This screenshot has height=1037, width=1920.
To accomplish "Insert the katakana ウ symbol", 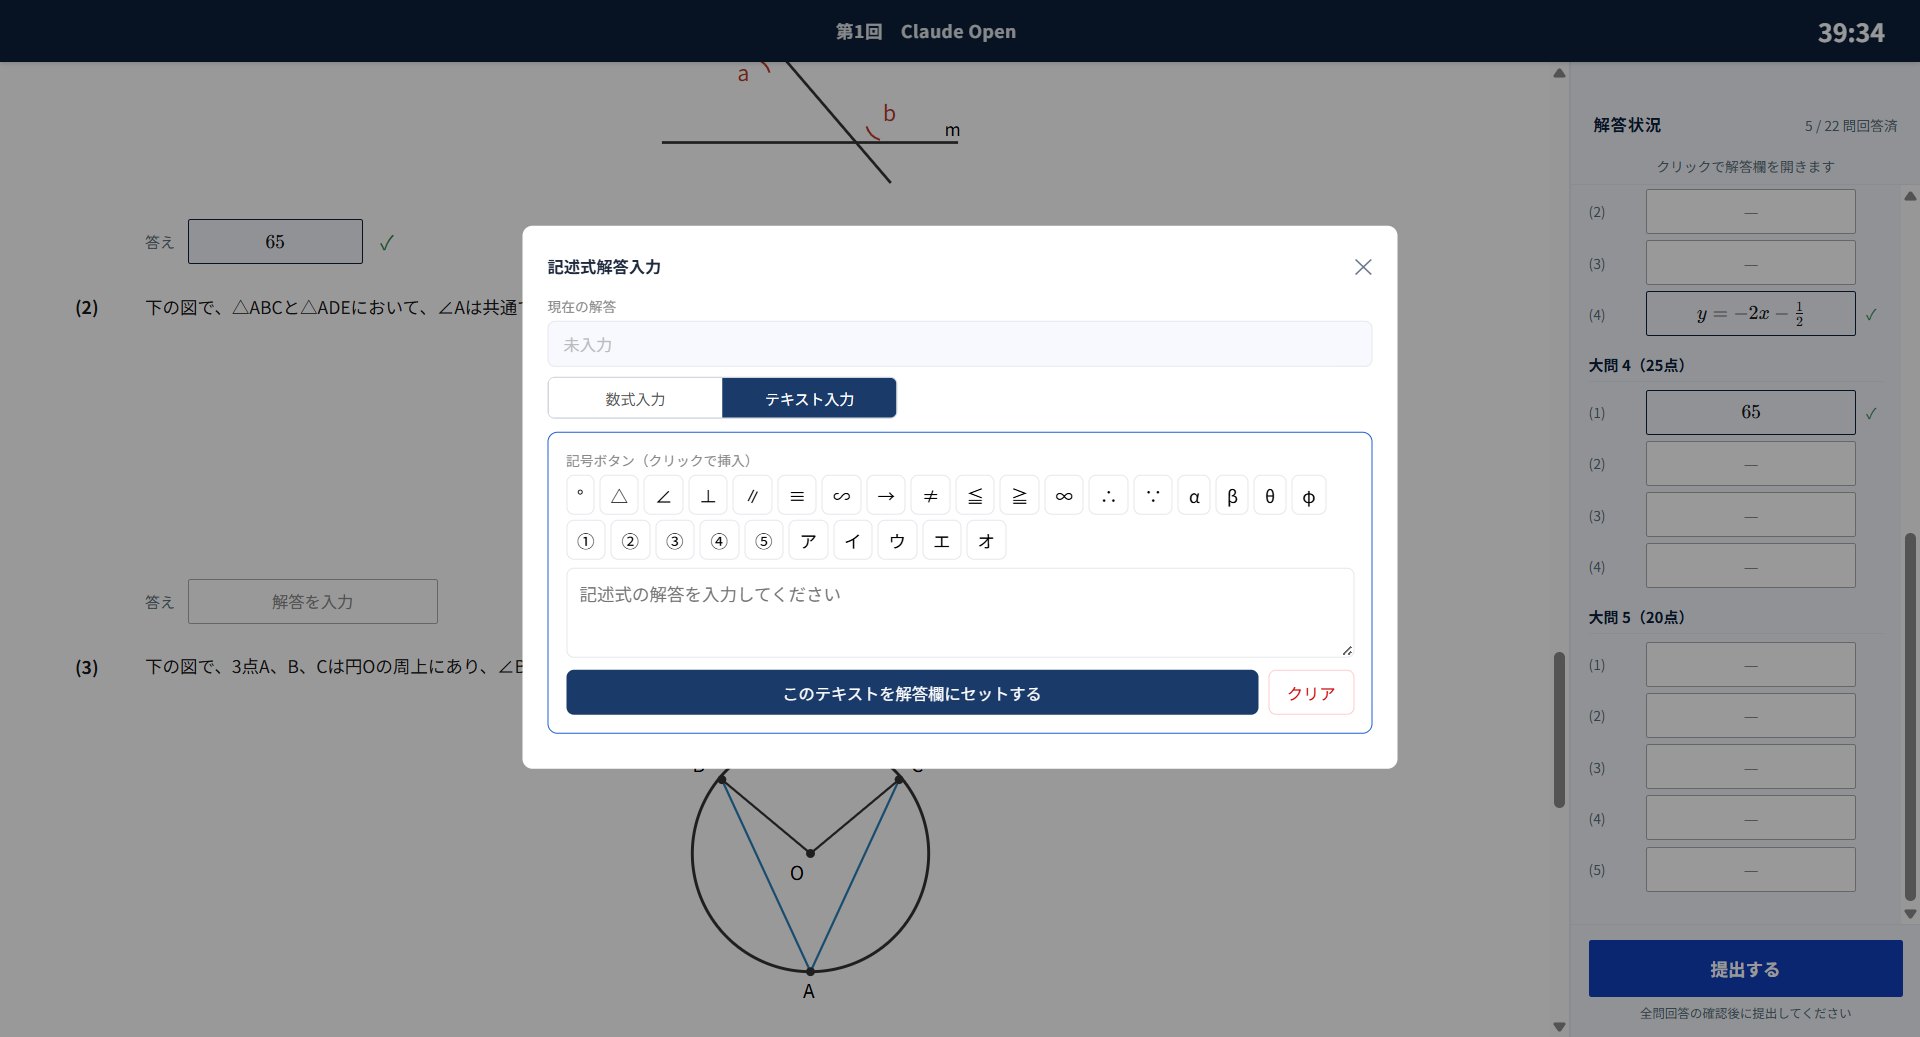I will pos(897,541).
